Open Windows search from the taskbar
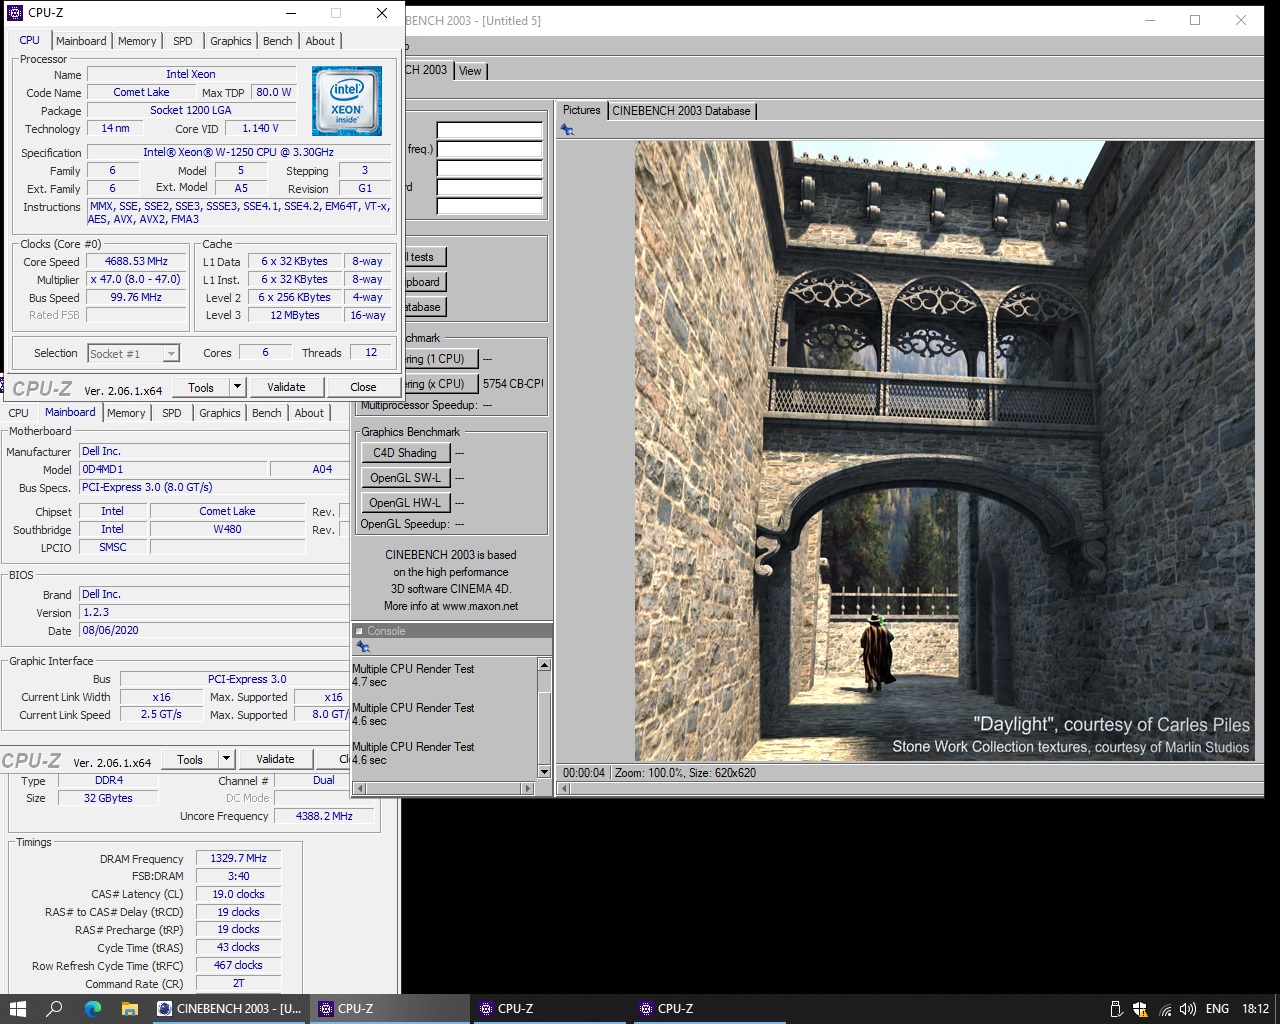This screenshot has height=1024, width=1280. coord(55,1009)
